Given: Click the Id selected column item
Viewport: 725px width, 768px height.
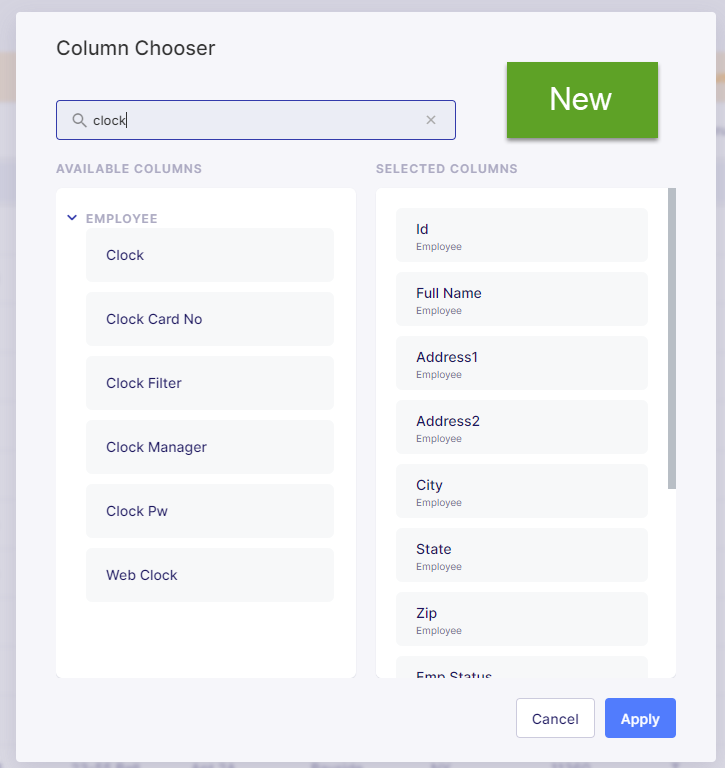Looking at the screenshot, I should [522, 235].
